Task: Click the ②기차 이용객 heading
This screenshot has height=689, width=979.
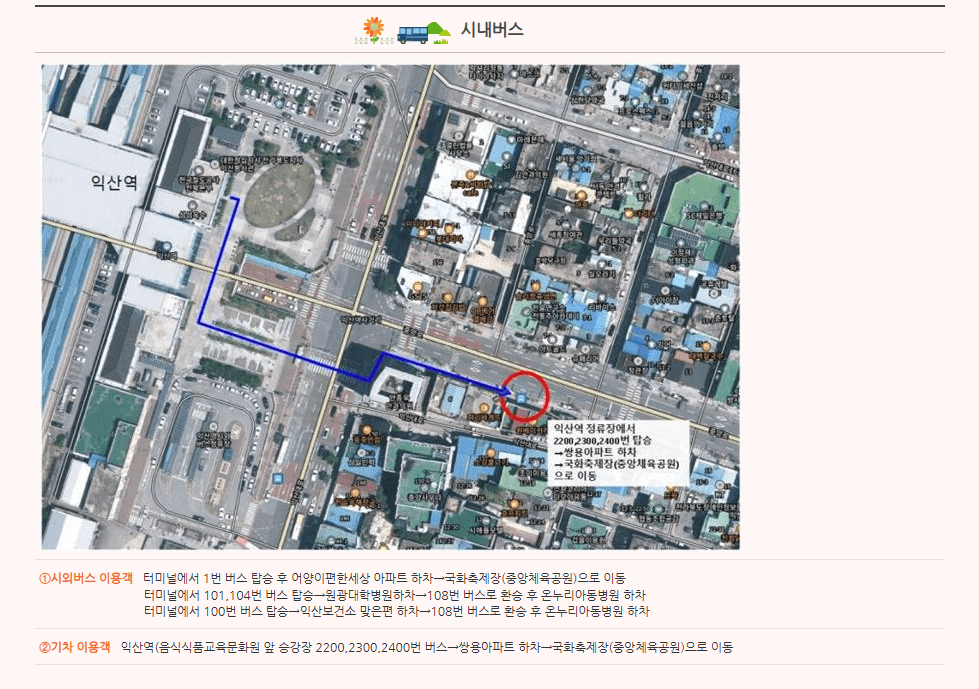Action: tap(73, 647)
